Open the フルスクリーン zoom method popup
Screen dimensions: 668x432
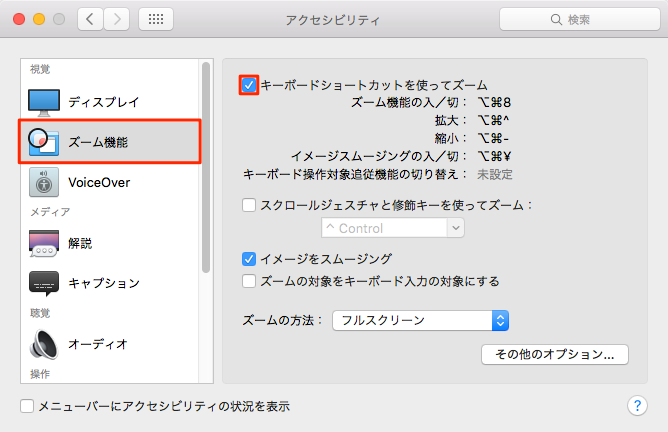(x=420, y=320)
